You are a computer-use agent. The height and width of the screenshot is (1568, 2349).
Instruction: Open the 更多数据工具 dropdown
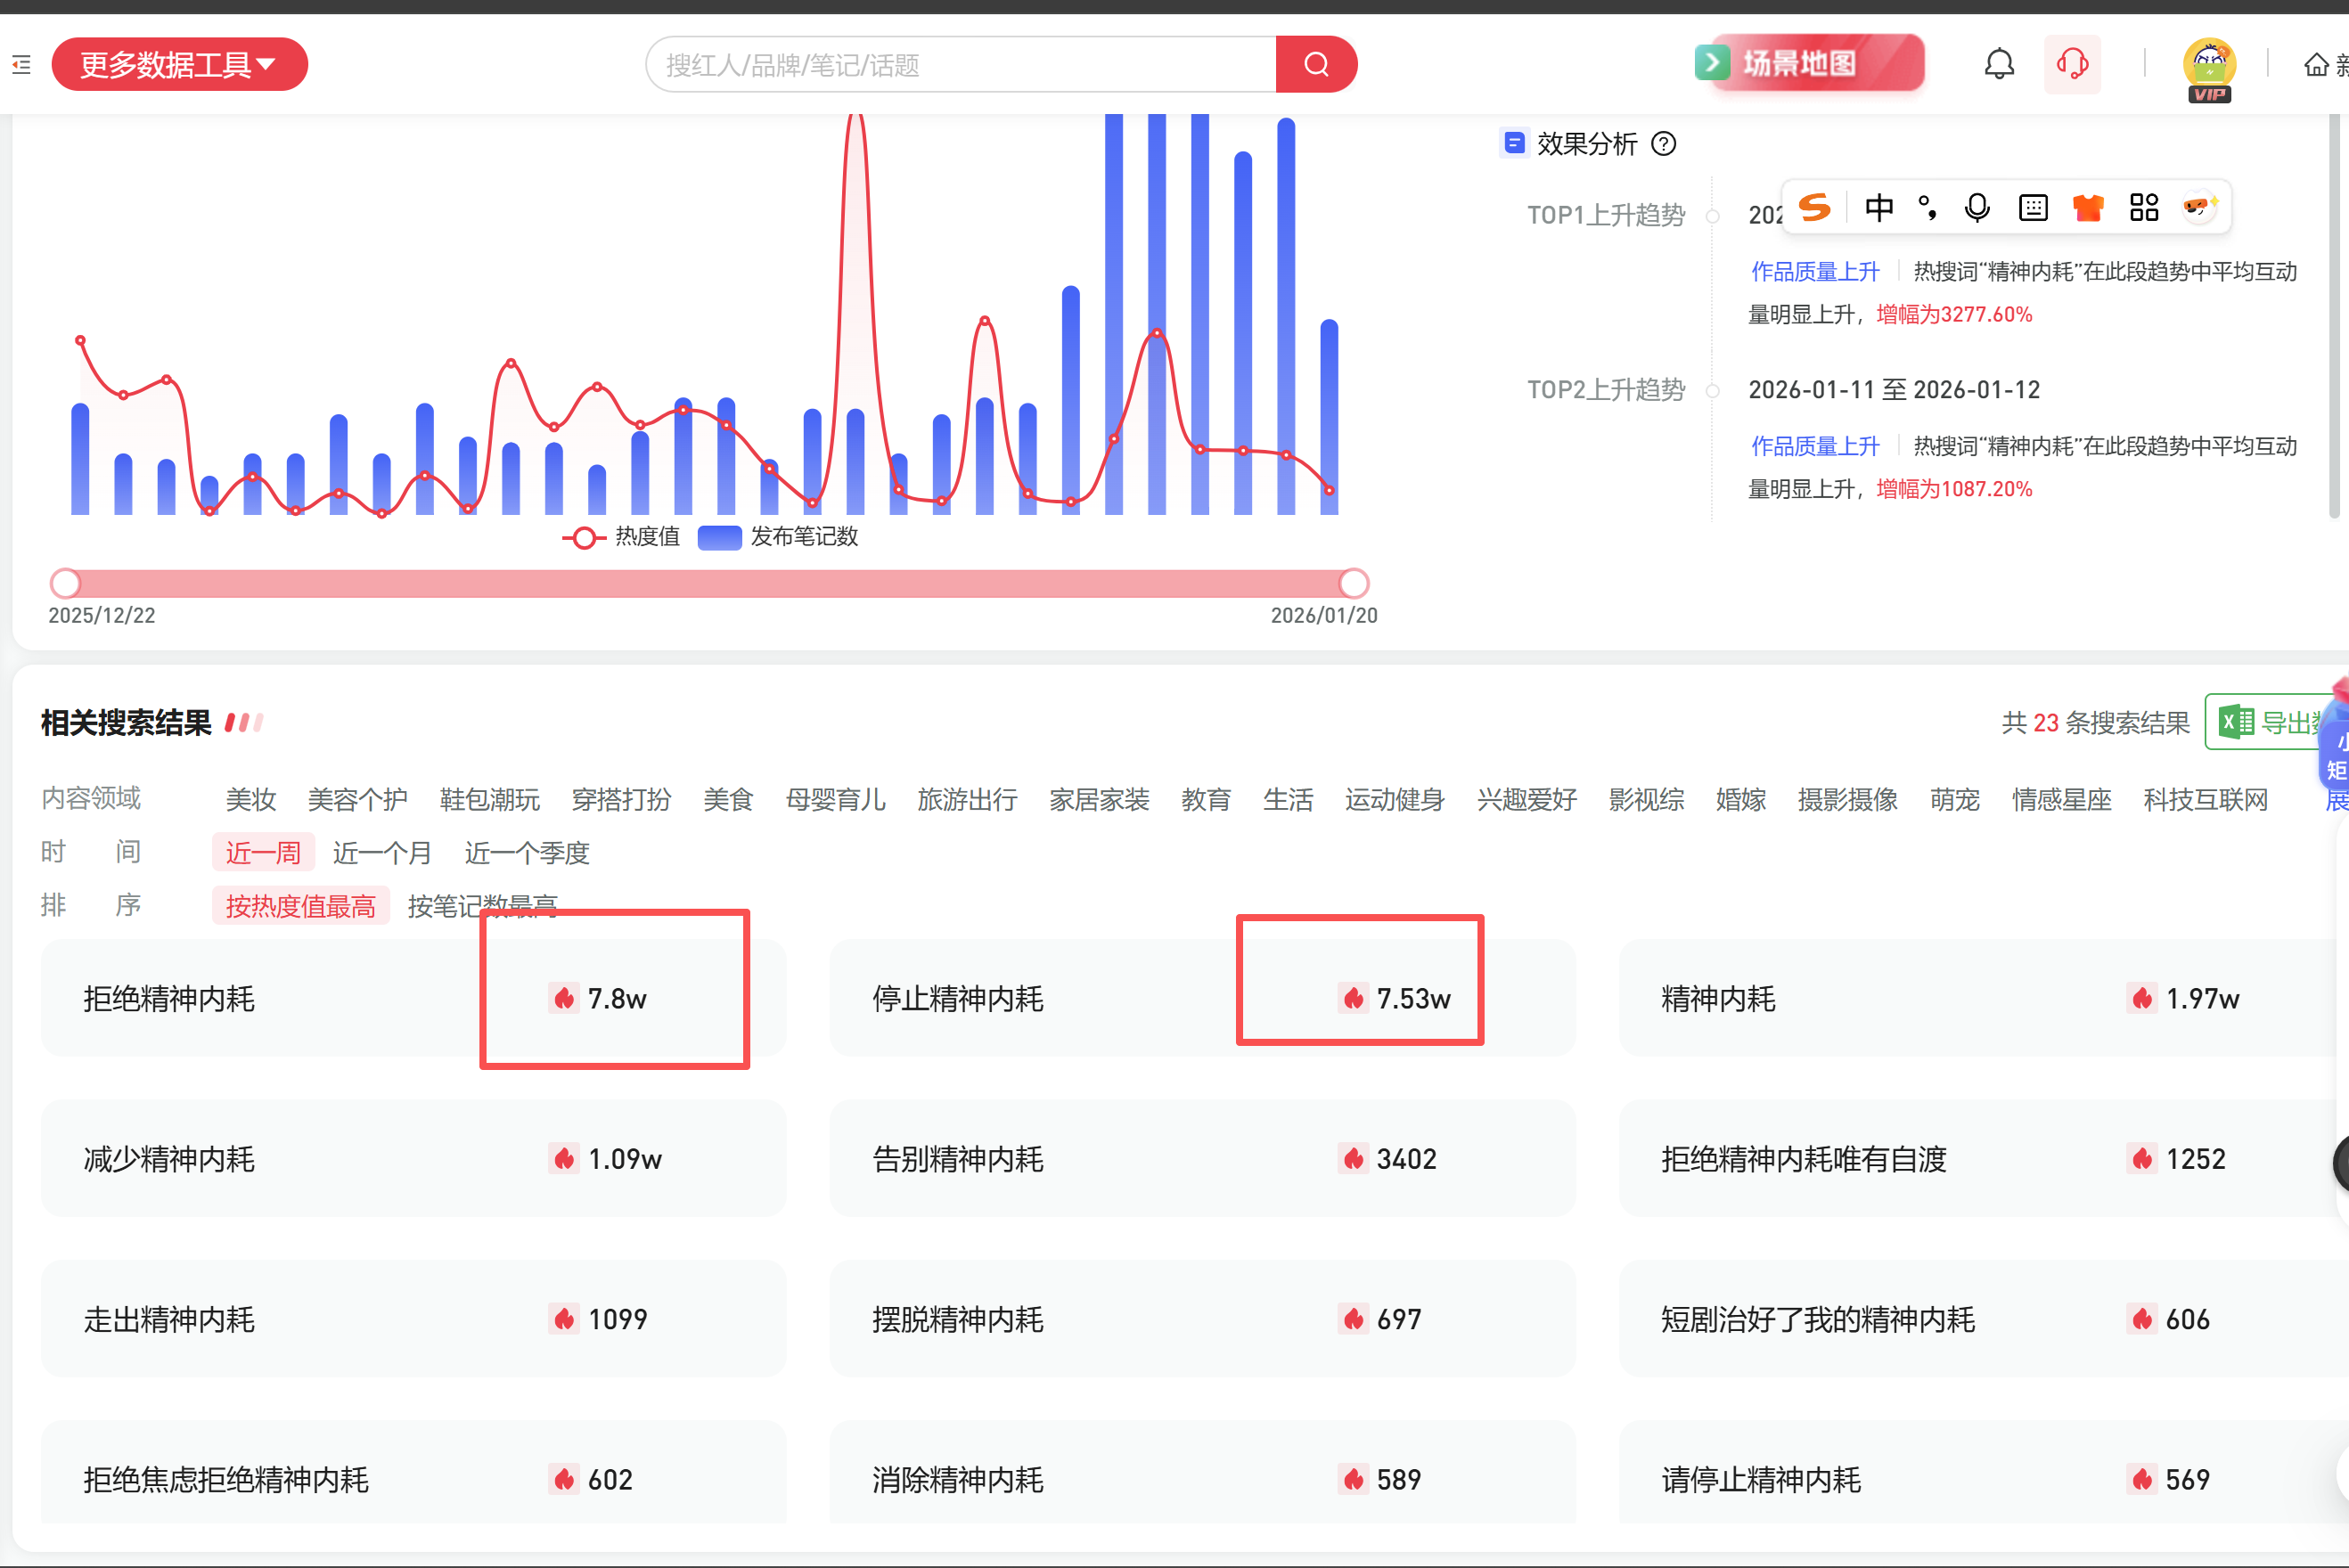tap(179, 65)
